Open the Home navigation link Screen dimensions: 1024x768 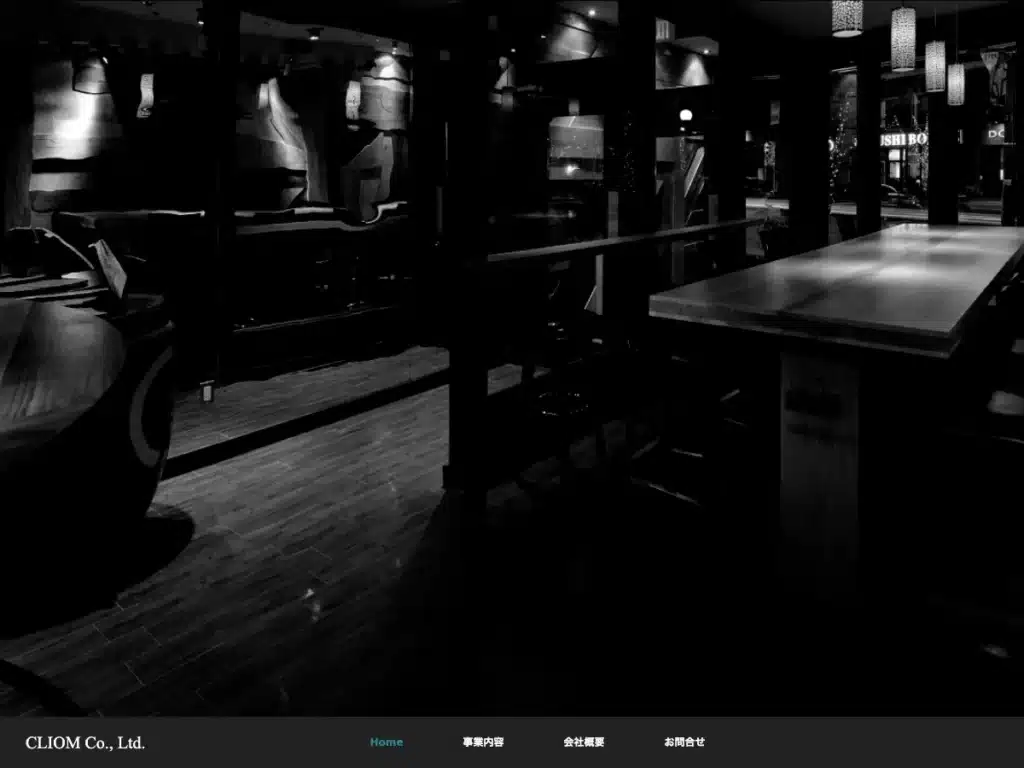386,742
